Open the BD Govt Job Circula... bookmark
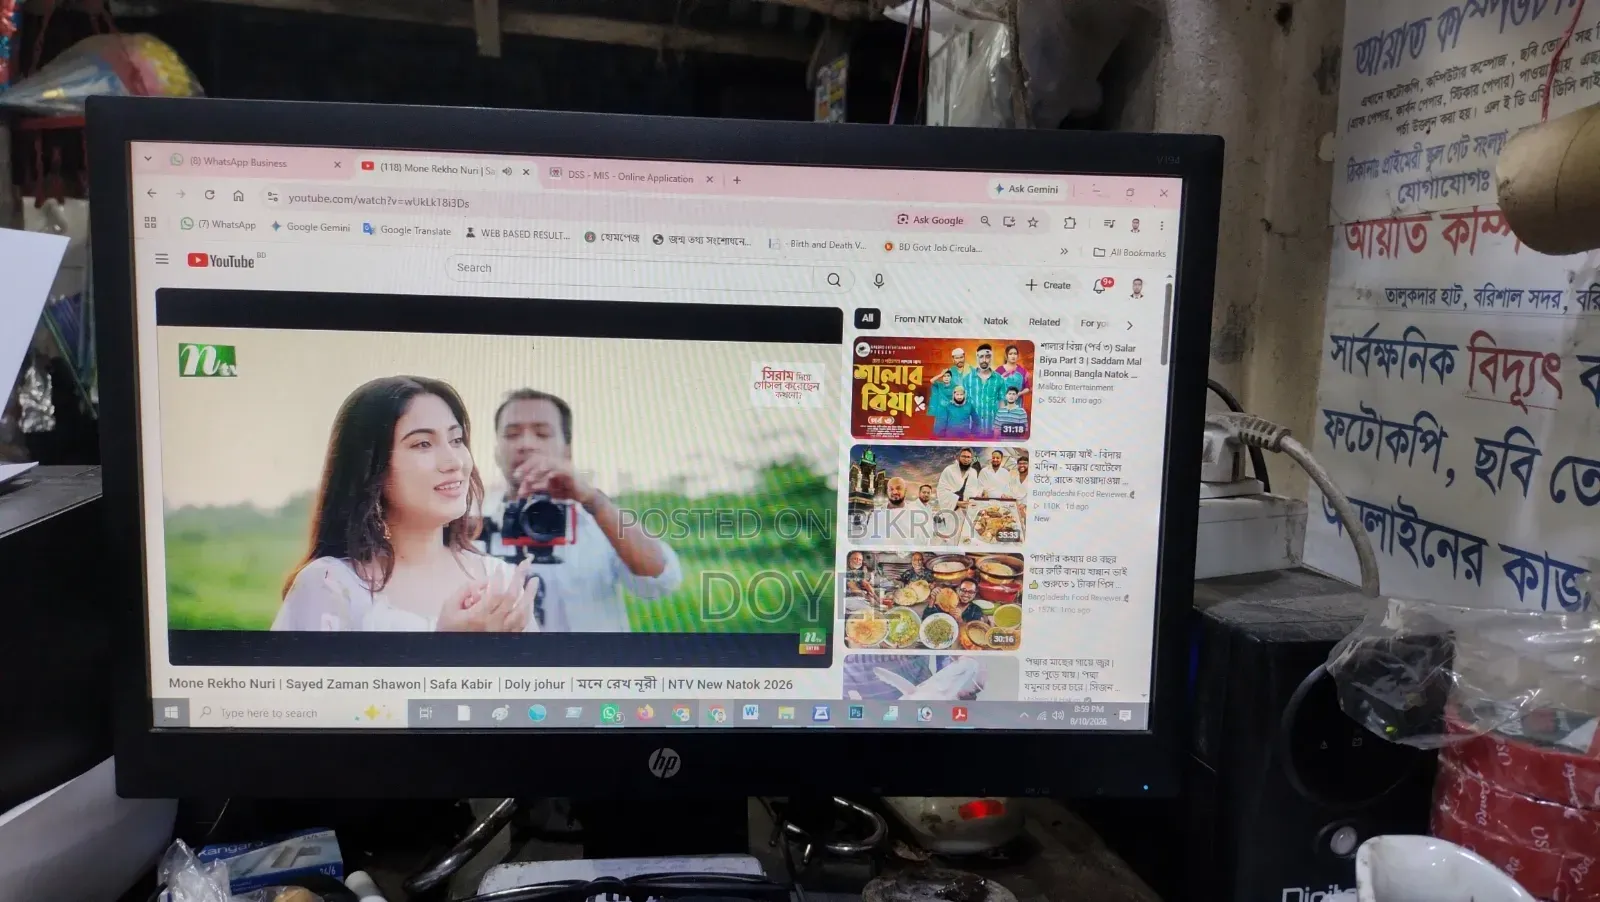Viewport: 1600px width, 902px height. [933, 247]
